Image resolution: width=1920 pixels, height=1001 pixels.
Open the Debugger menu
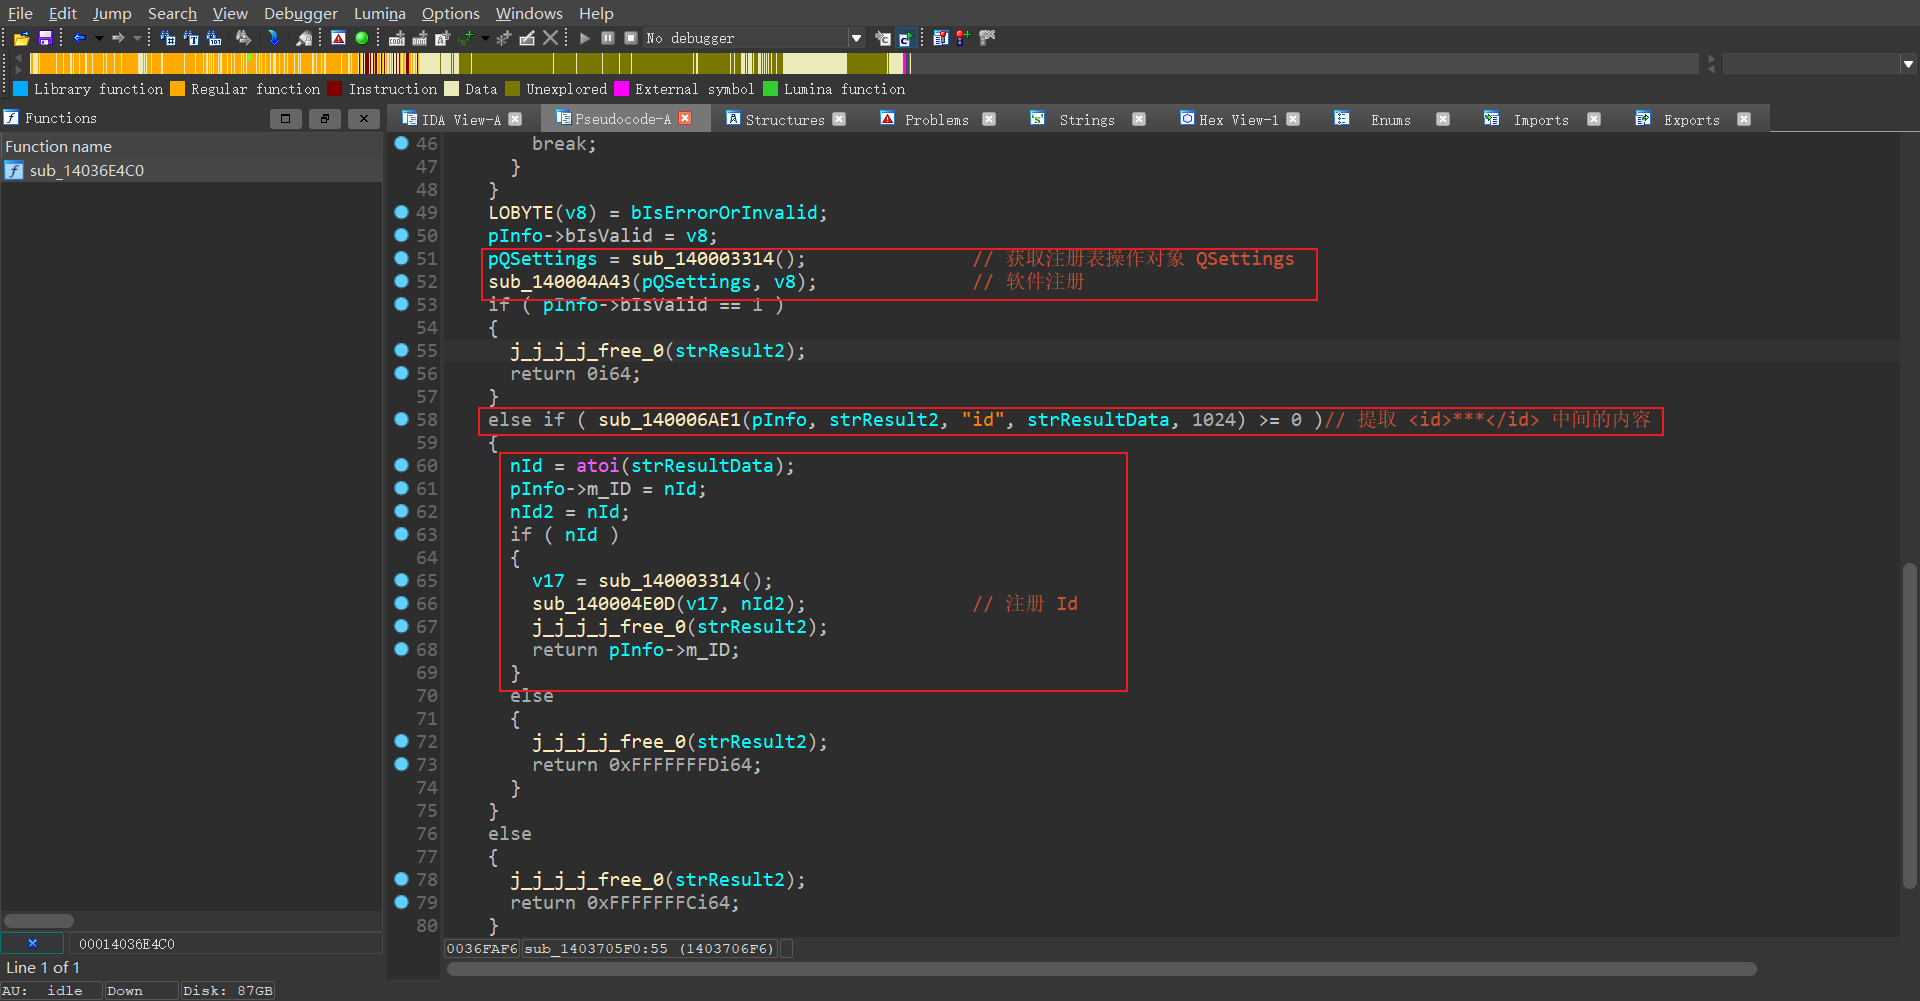click(x=300, y=13)
